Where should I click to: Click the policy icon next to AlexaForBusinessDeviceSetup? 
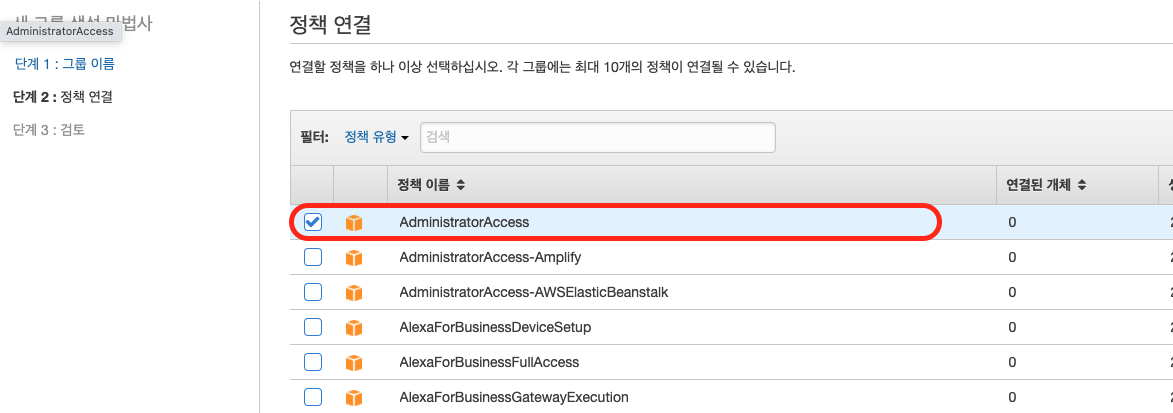point(354,328)
